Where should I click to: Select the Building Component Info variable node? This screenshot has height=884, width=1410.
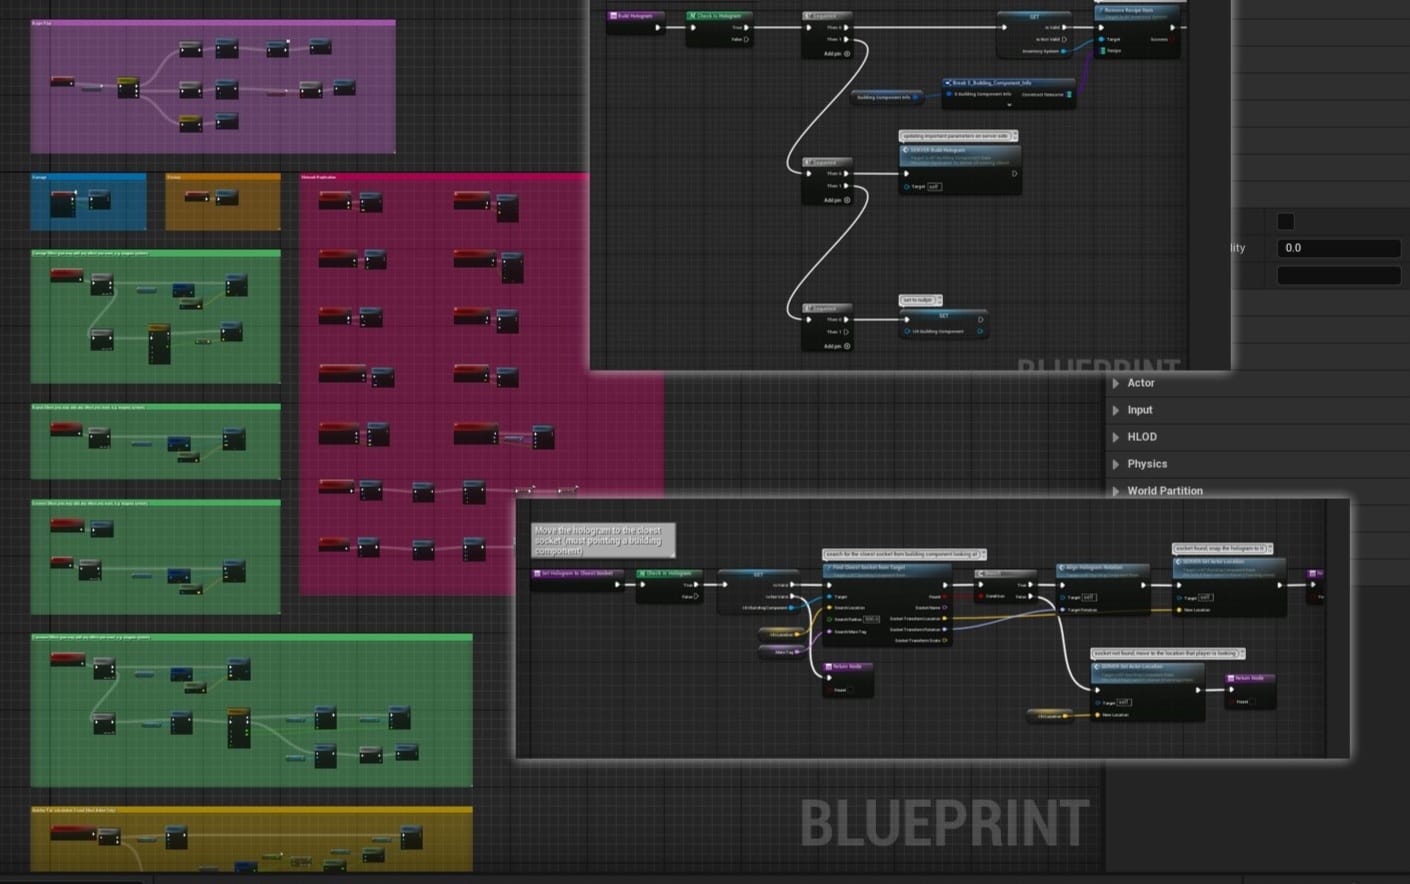pos(885,98)
